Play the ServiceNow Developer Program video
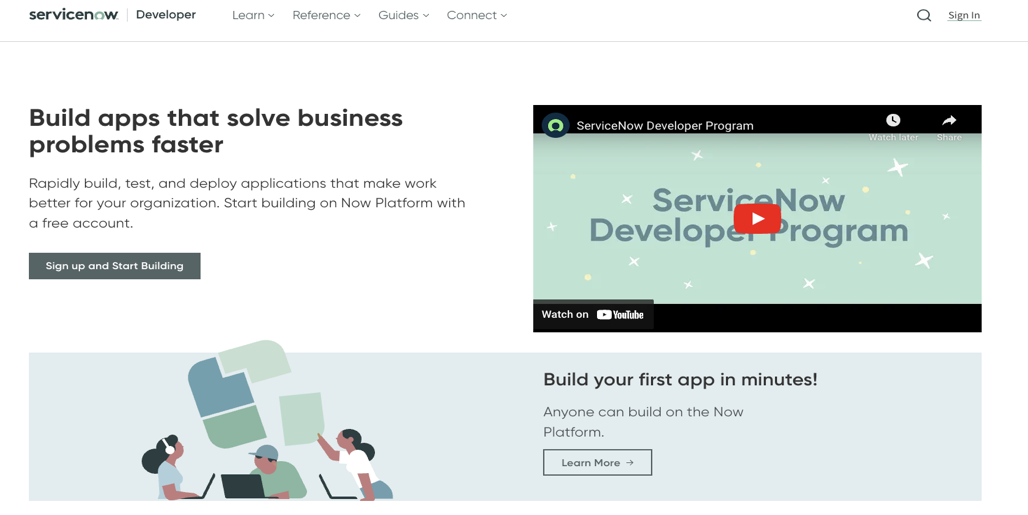 pos(757,219)
